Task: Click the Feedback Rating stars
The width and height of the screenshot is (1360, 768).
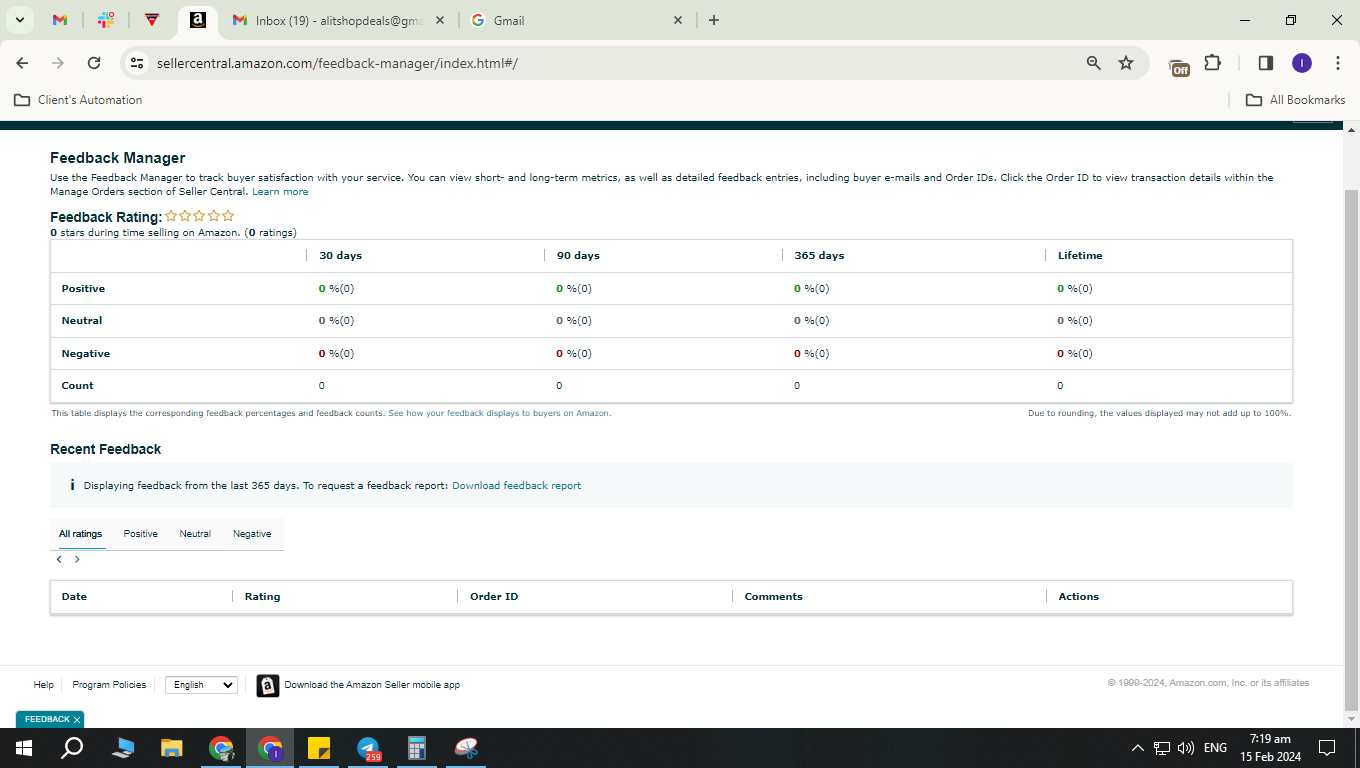Action: pos(200,216)
